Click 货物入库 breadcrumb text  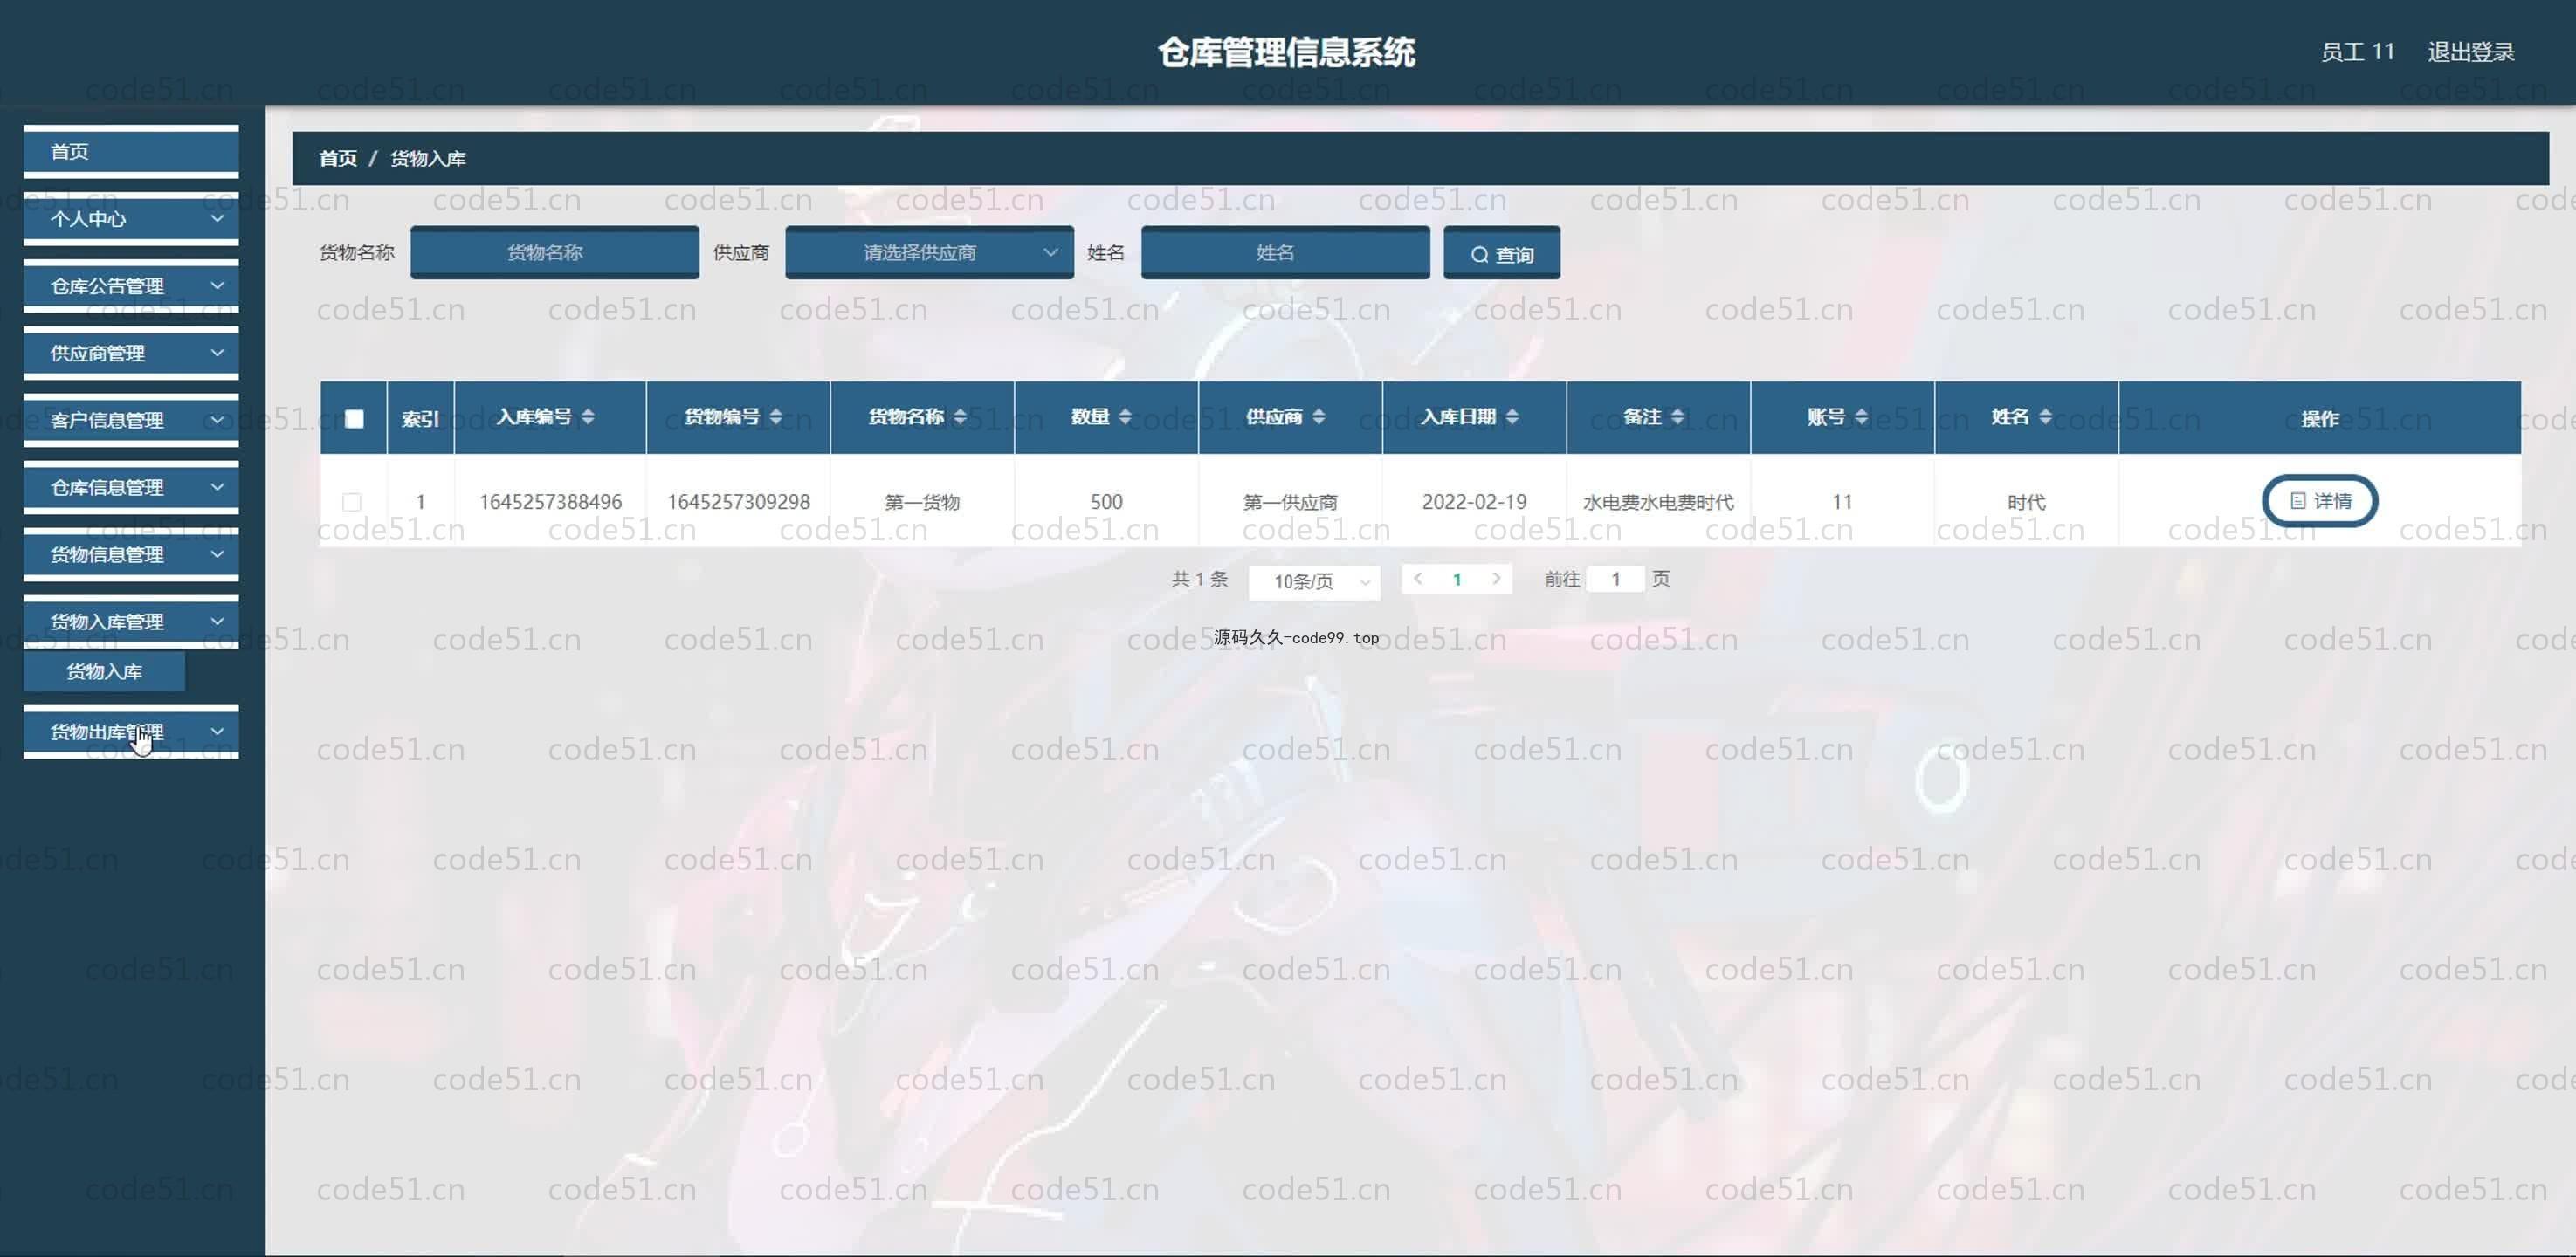pyautogui.click(x=428, y=158)
